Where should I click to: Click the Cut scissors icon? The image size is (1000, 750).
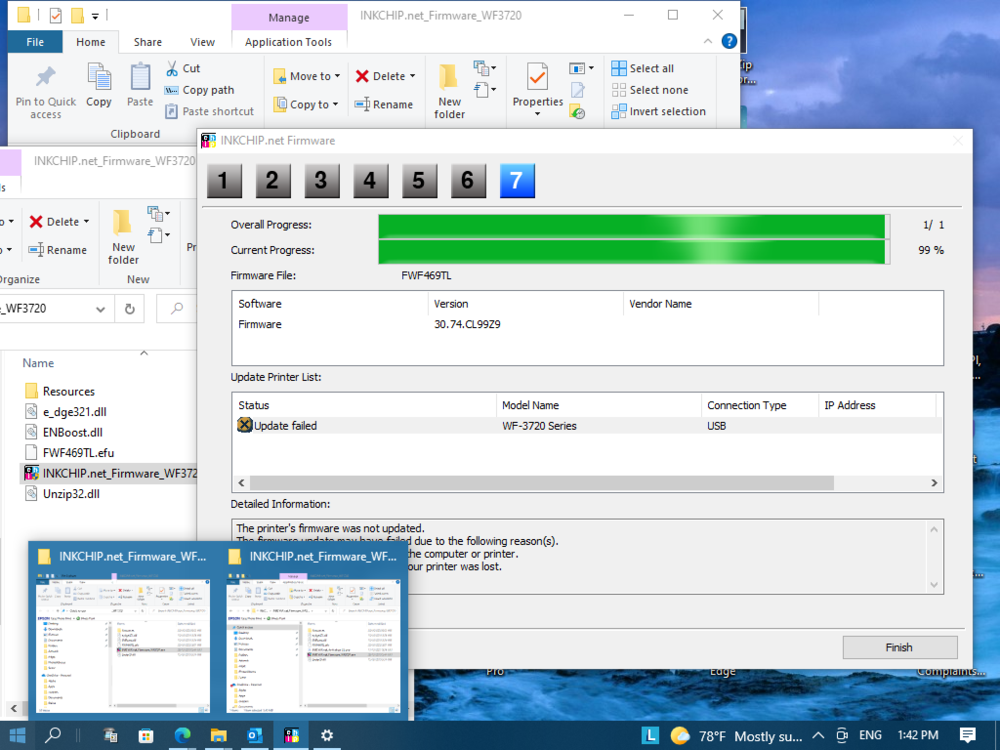pyautogui.click(x=170, y=68)
